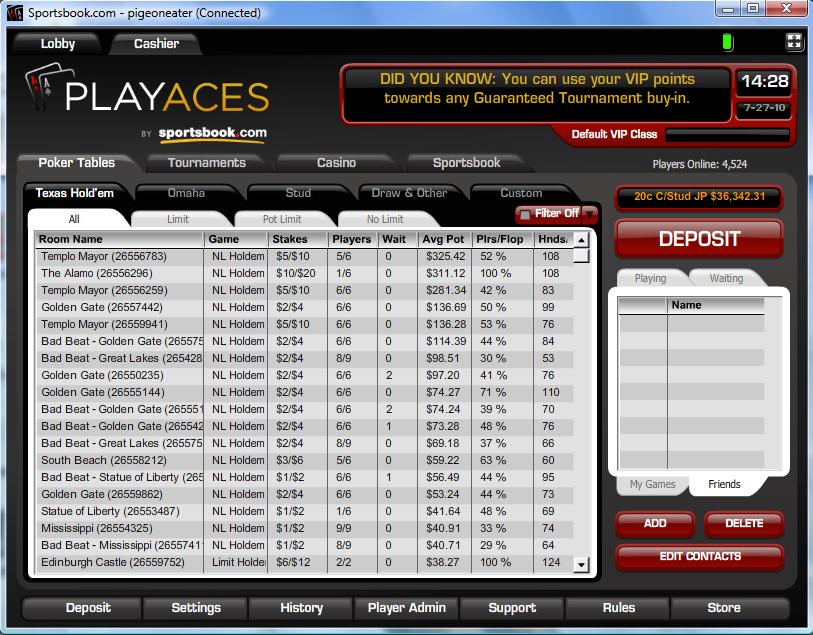Open Player Admin
The height and width of the screenshot is (635, 813).
(x=406, y=608)
